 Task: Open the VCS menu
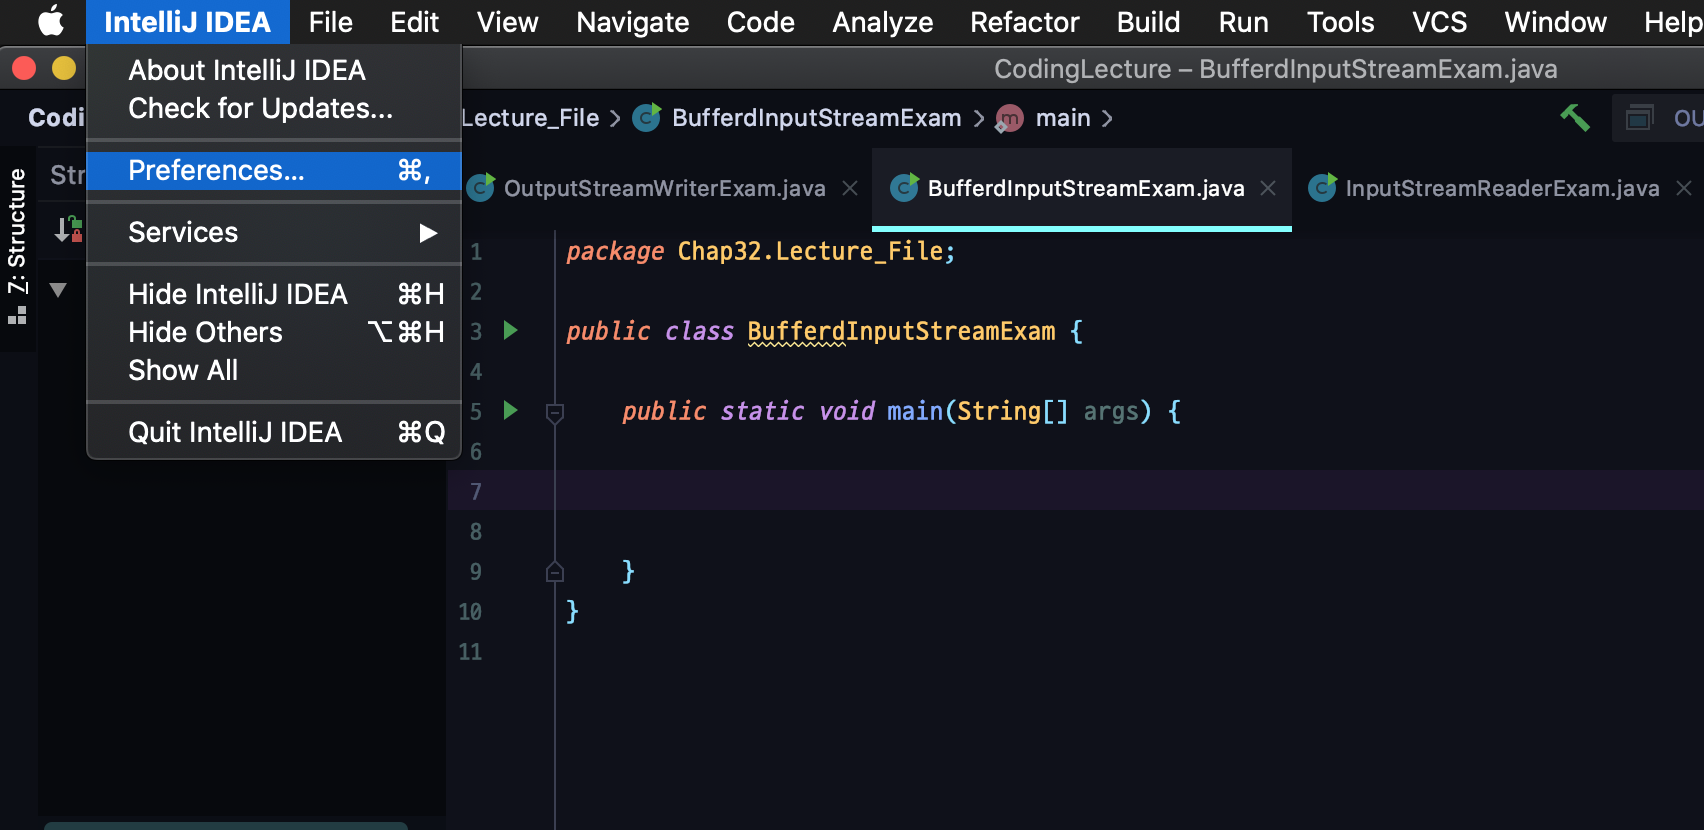(1439, 22)
